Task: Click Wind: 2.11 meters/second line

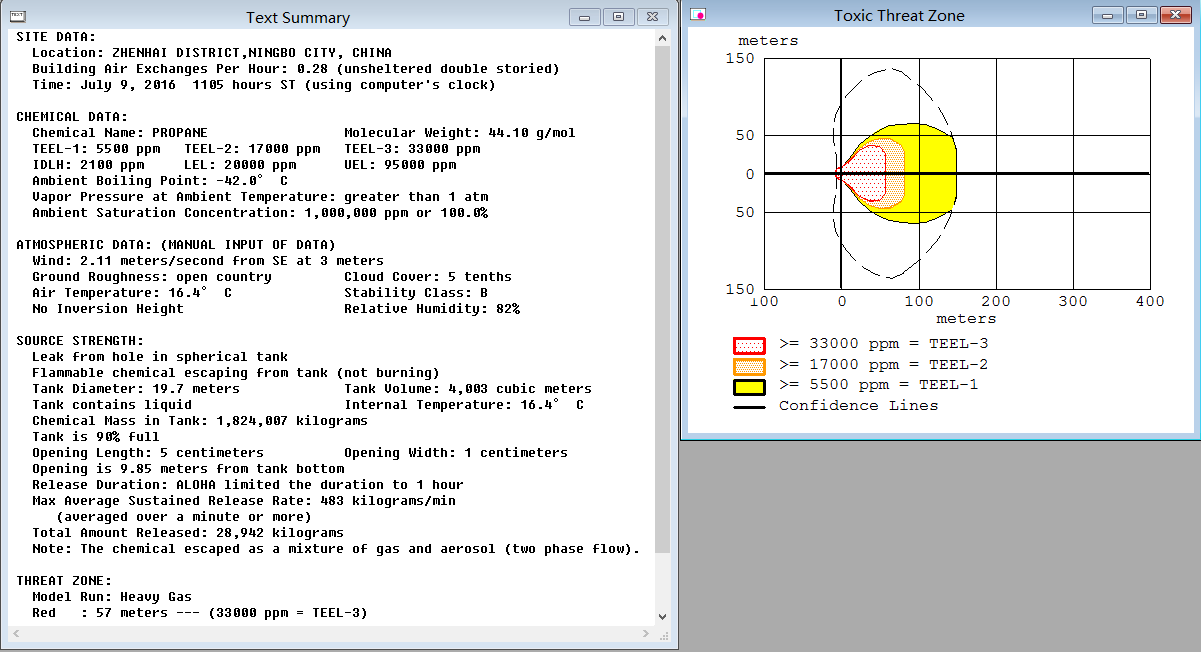Action: [208, 261]
